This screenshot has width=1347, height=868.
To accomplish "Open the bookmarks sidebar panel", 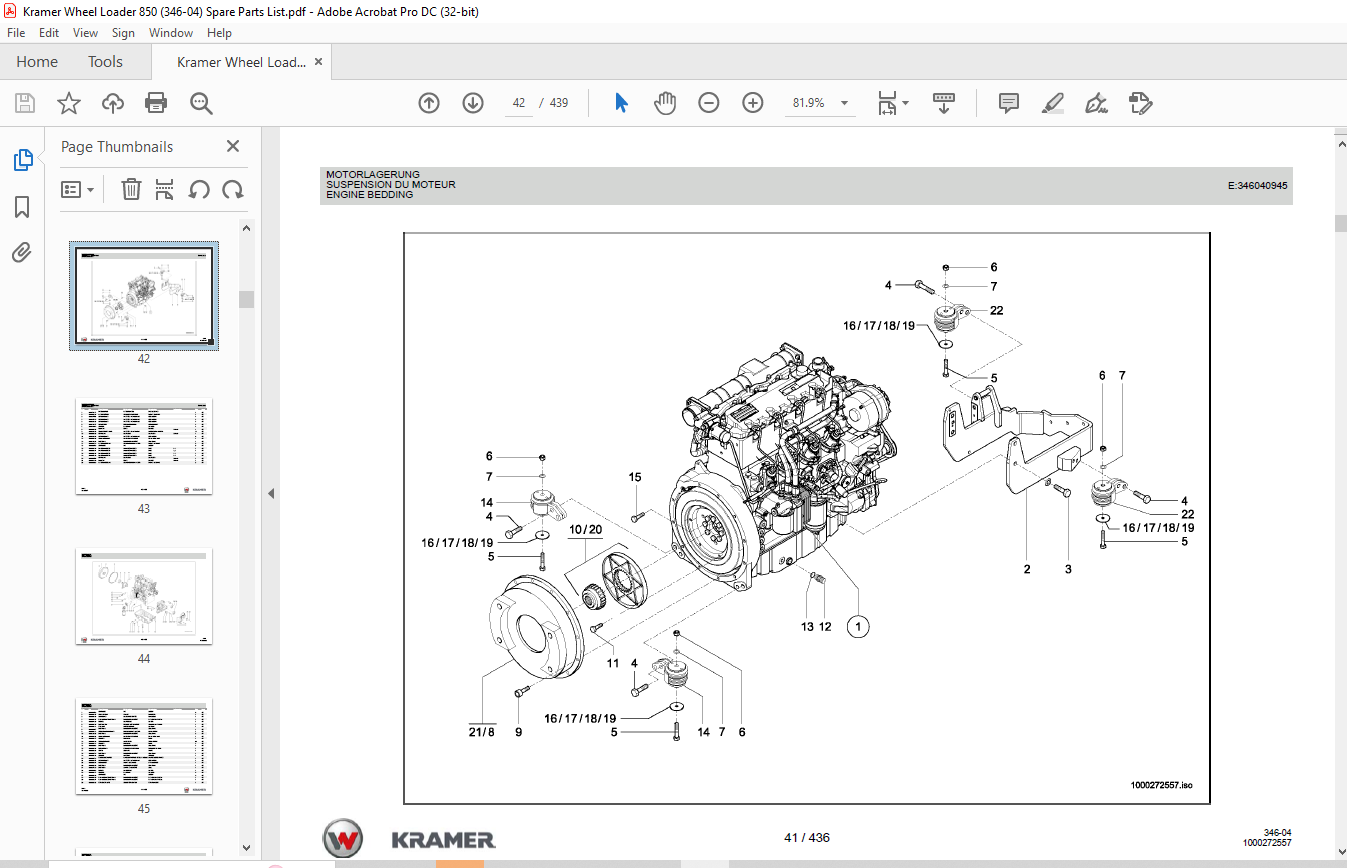I will [x=22, y=207].
